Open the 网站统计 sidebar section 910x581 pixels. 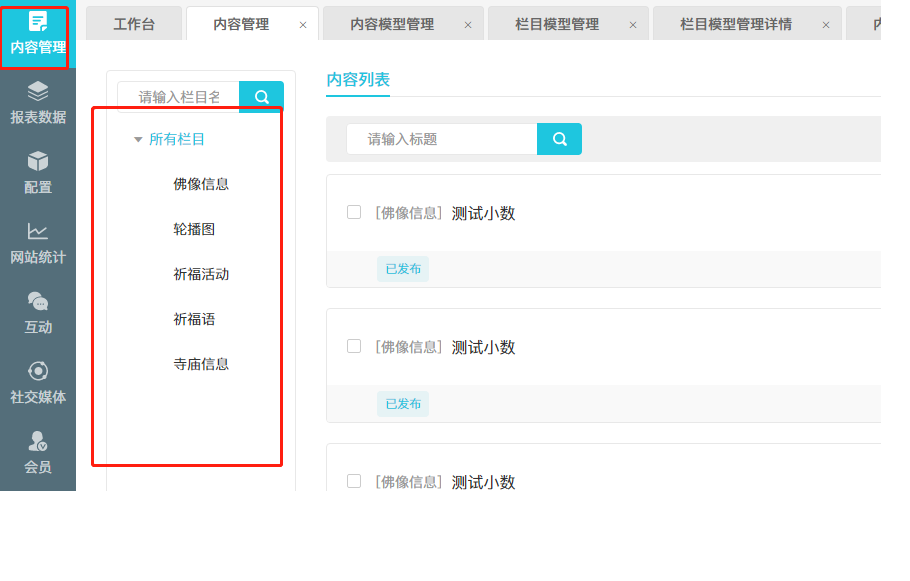[38, 243]
